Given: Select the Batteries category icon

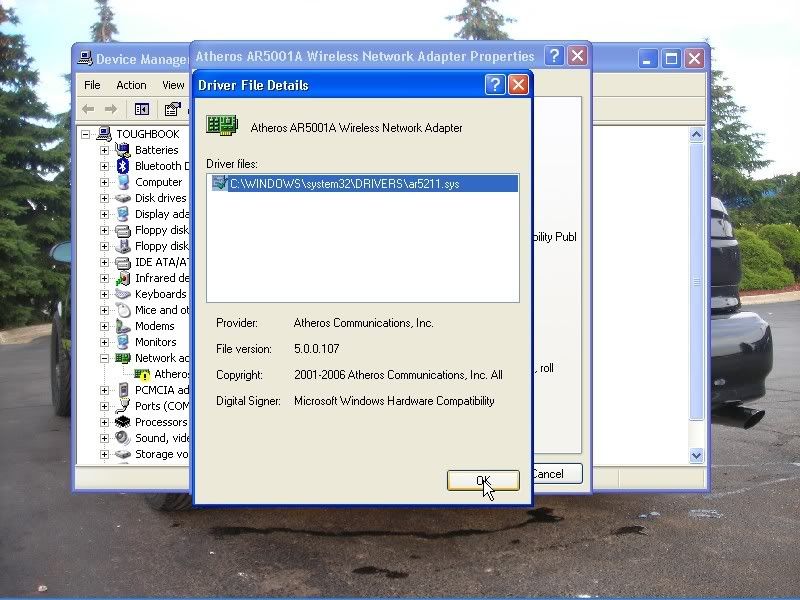Looking at the screenshot, I should 122,150.
